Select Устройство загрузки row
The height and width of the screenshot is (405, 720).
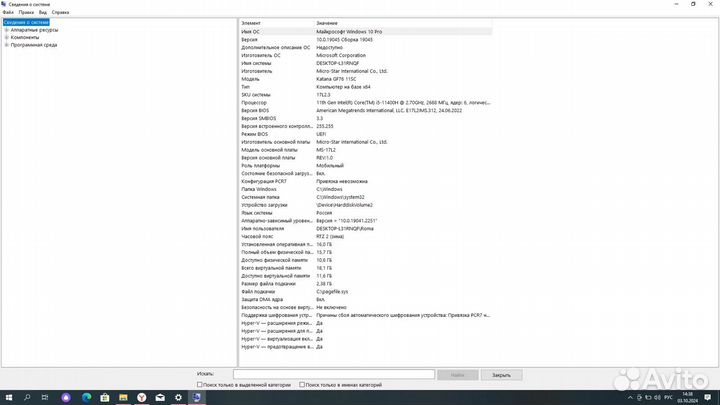(x=366, y=205)
